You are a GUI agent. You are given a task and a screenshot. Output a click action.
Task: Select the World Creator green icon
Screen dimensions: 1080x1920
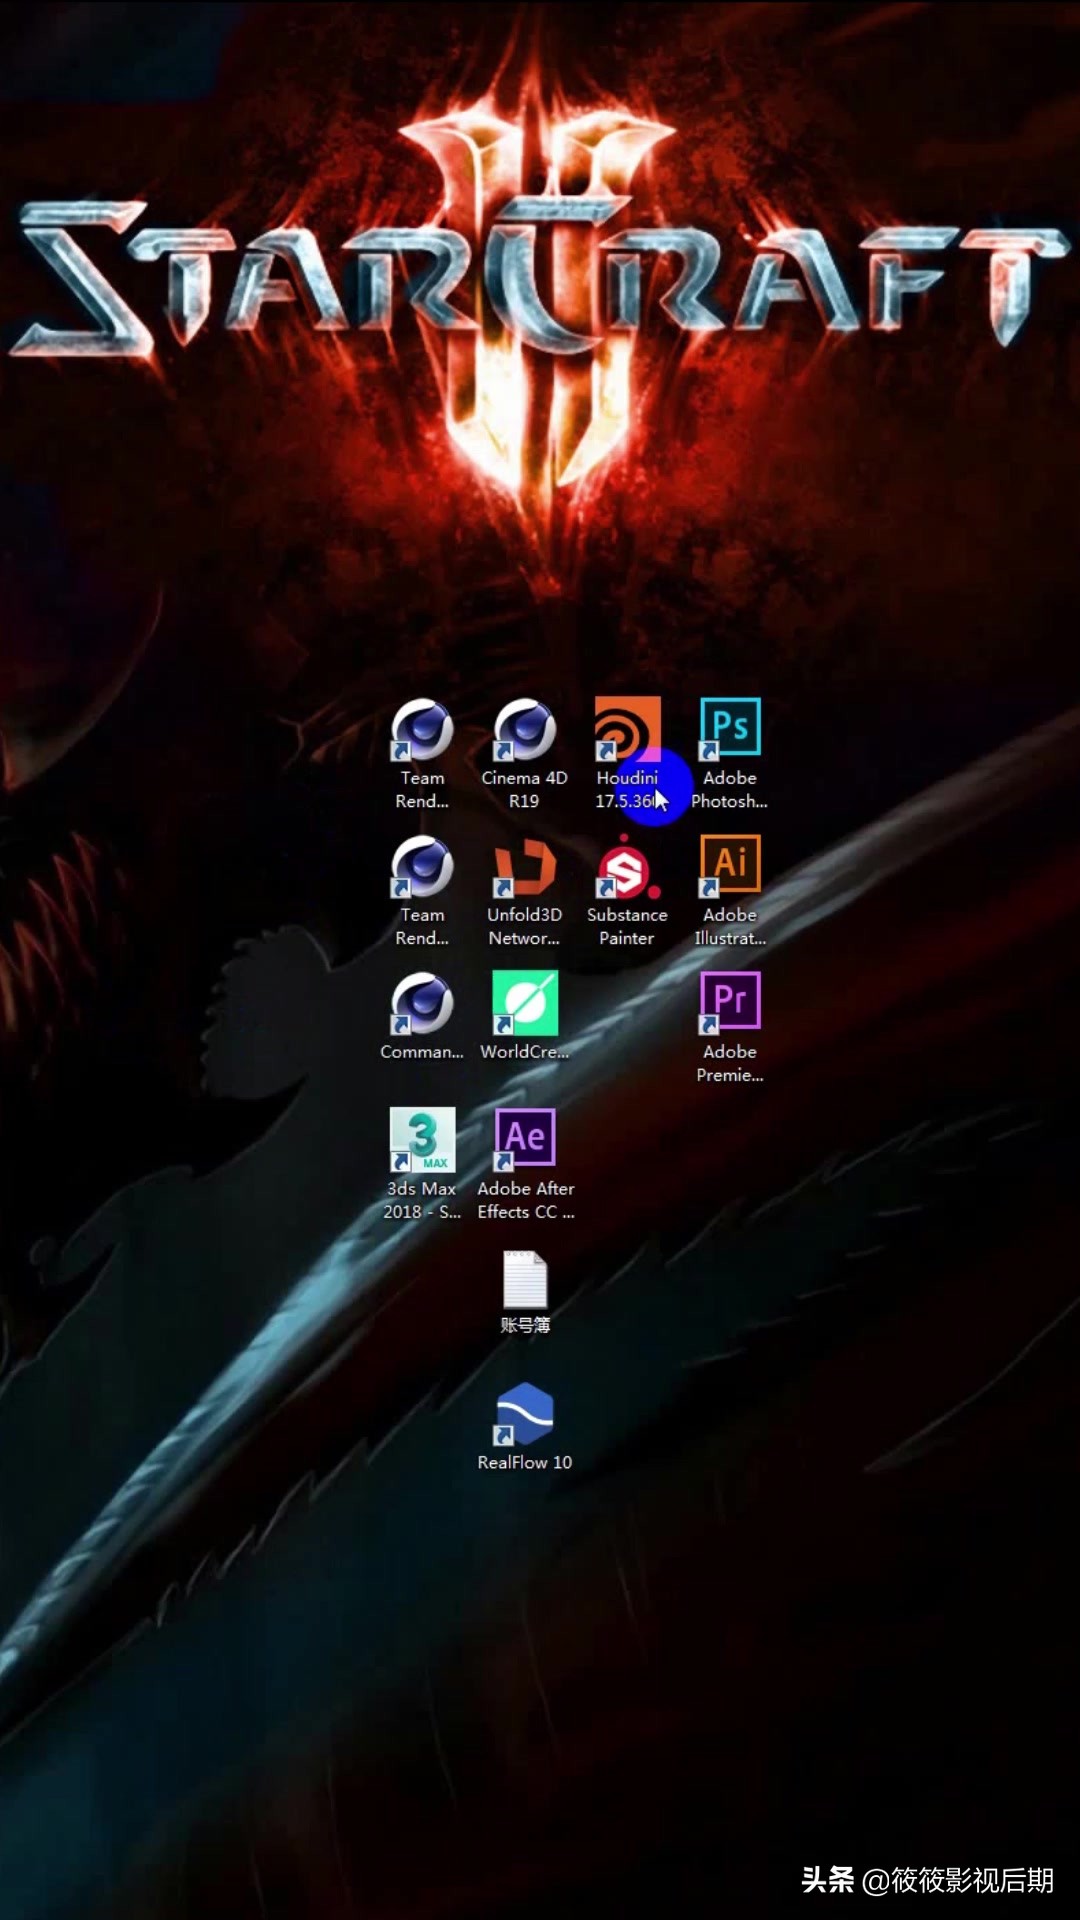(524, 1003)
